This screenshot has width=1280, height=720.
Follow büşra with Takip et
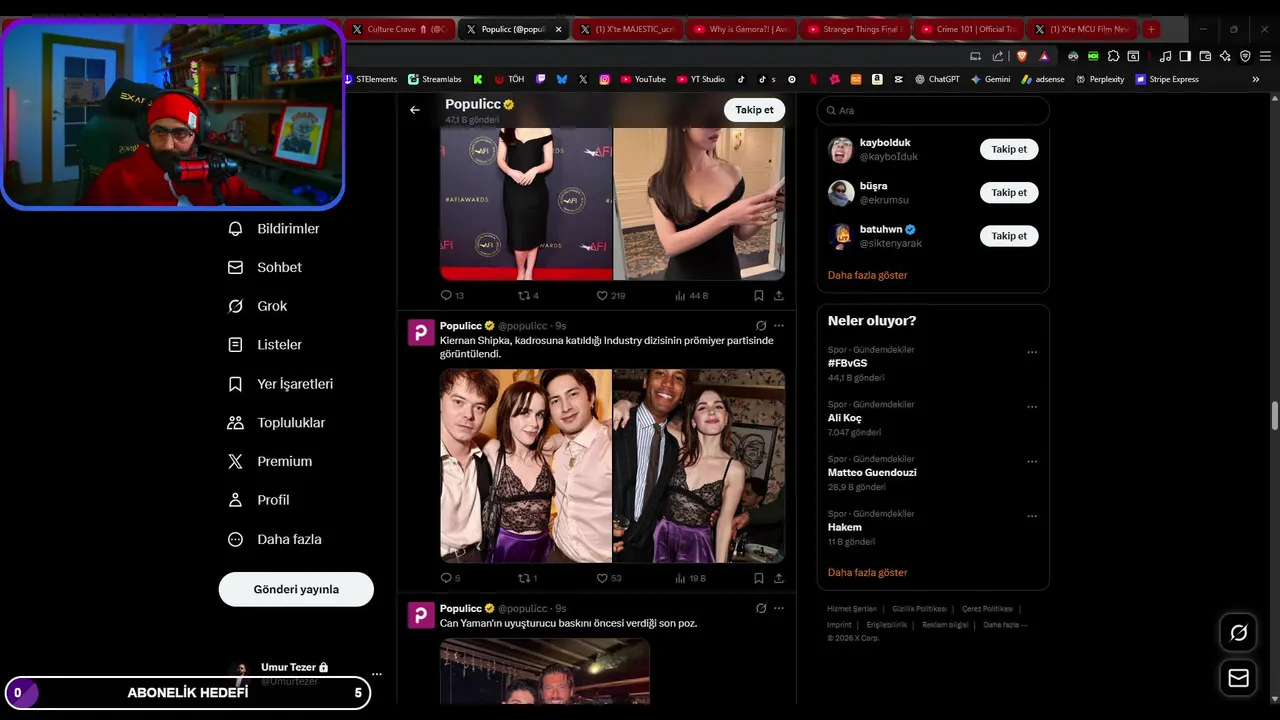1009,192
